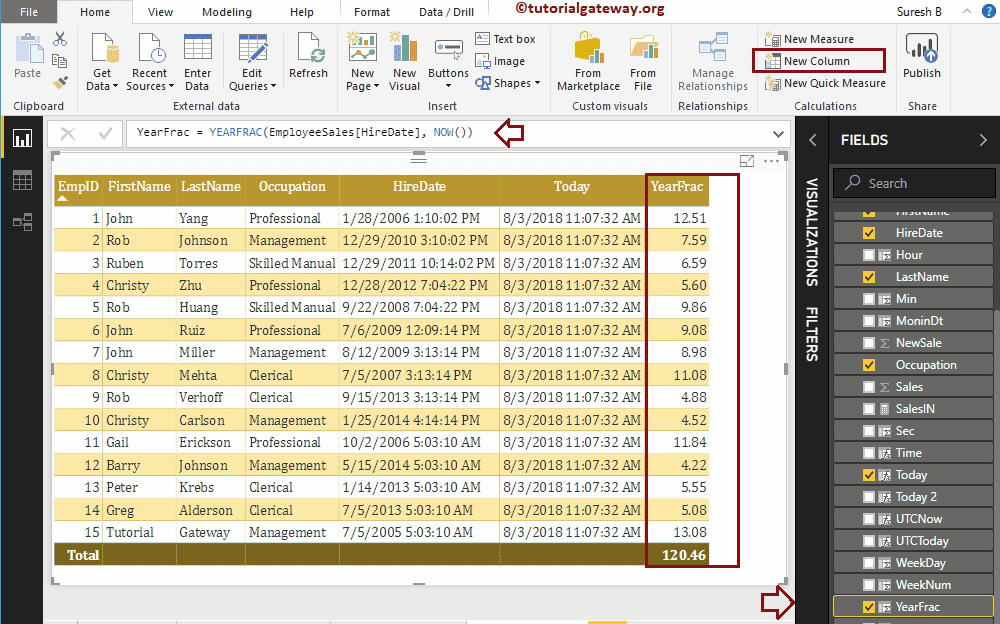Enable the Sales field checkbox
The height and width of the screenshot is (624, 1000).
coord(868,387)
